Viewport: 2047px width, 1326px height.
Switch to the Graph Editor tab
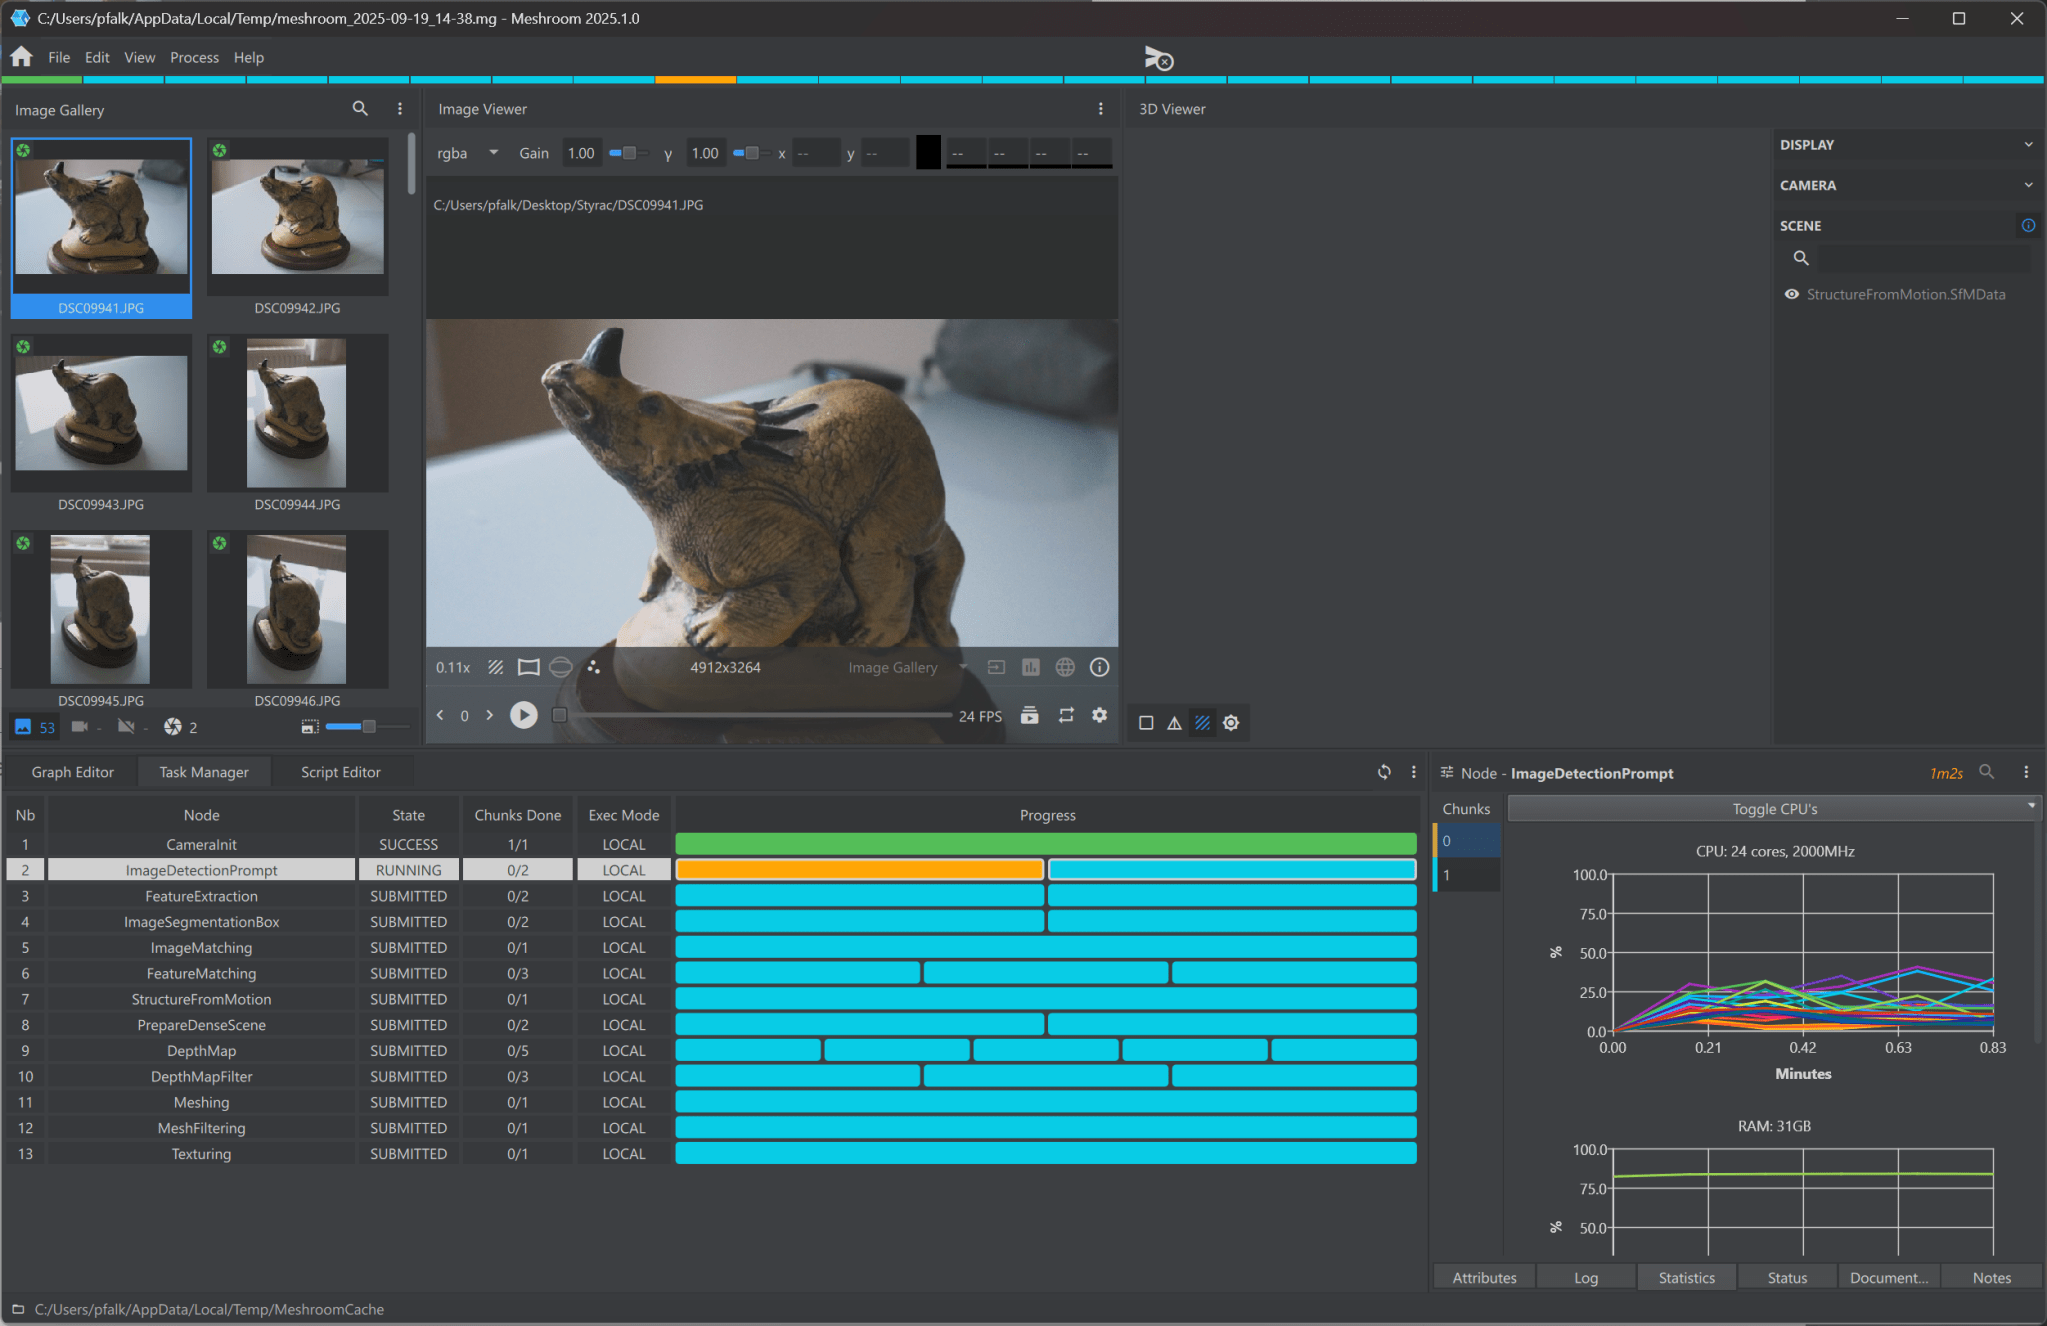(72, 772)
